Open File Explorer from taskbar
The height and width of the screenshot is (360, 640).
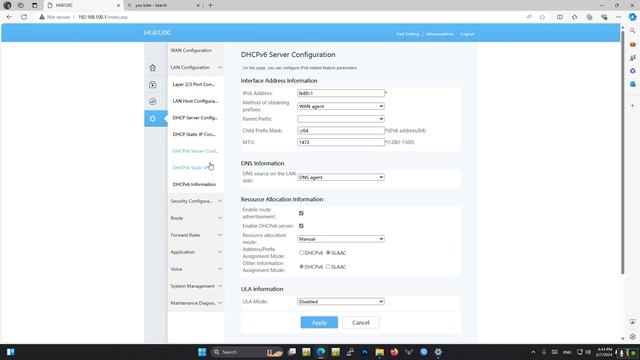380,352
